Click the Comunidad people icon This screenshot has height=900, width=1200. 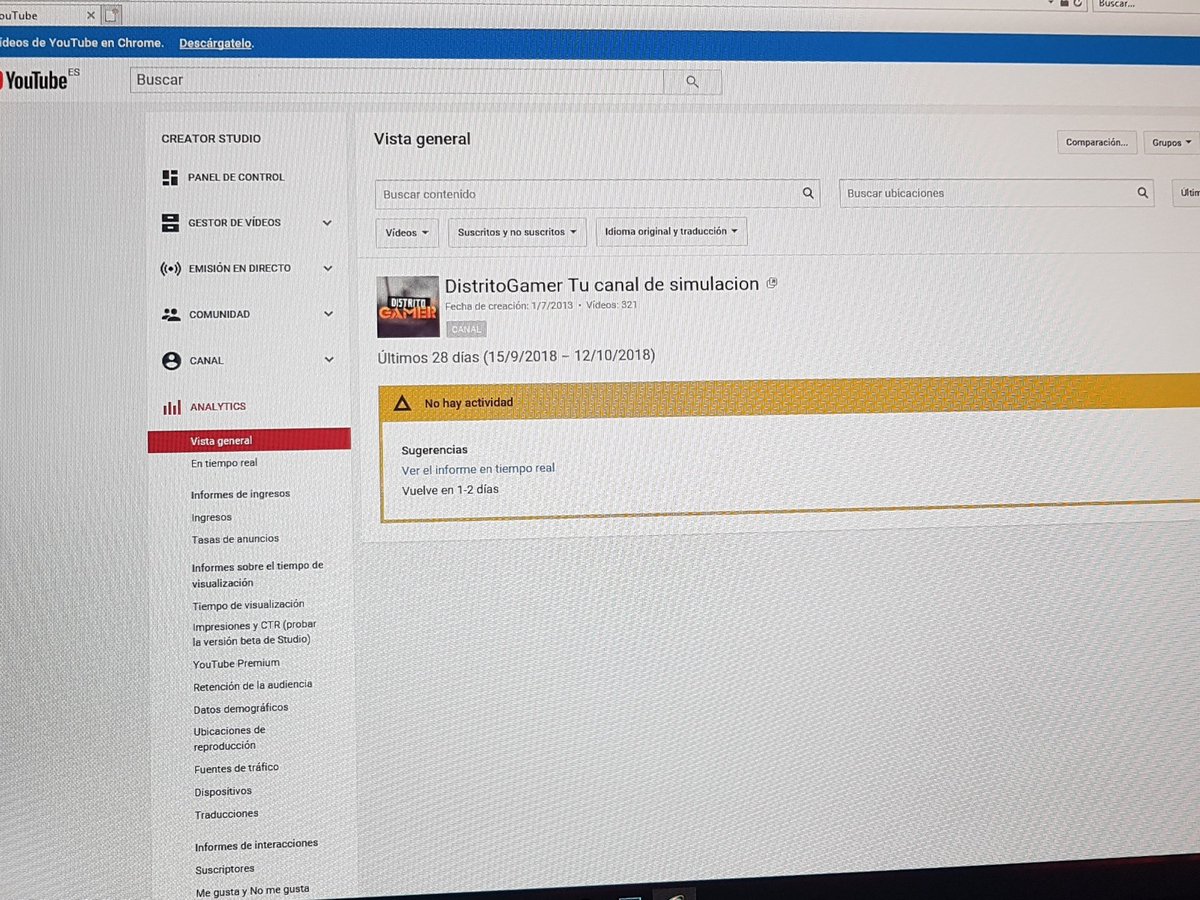click(170, 314)
